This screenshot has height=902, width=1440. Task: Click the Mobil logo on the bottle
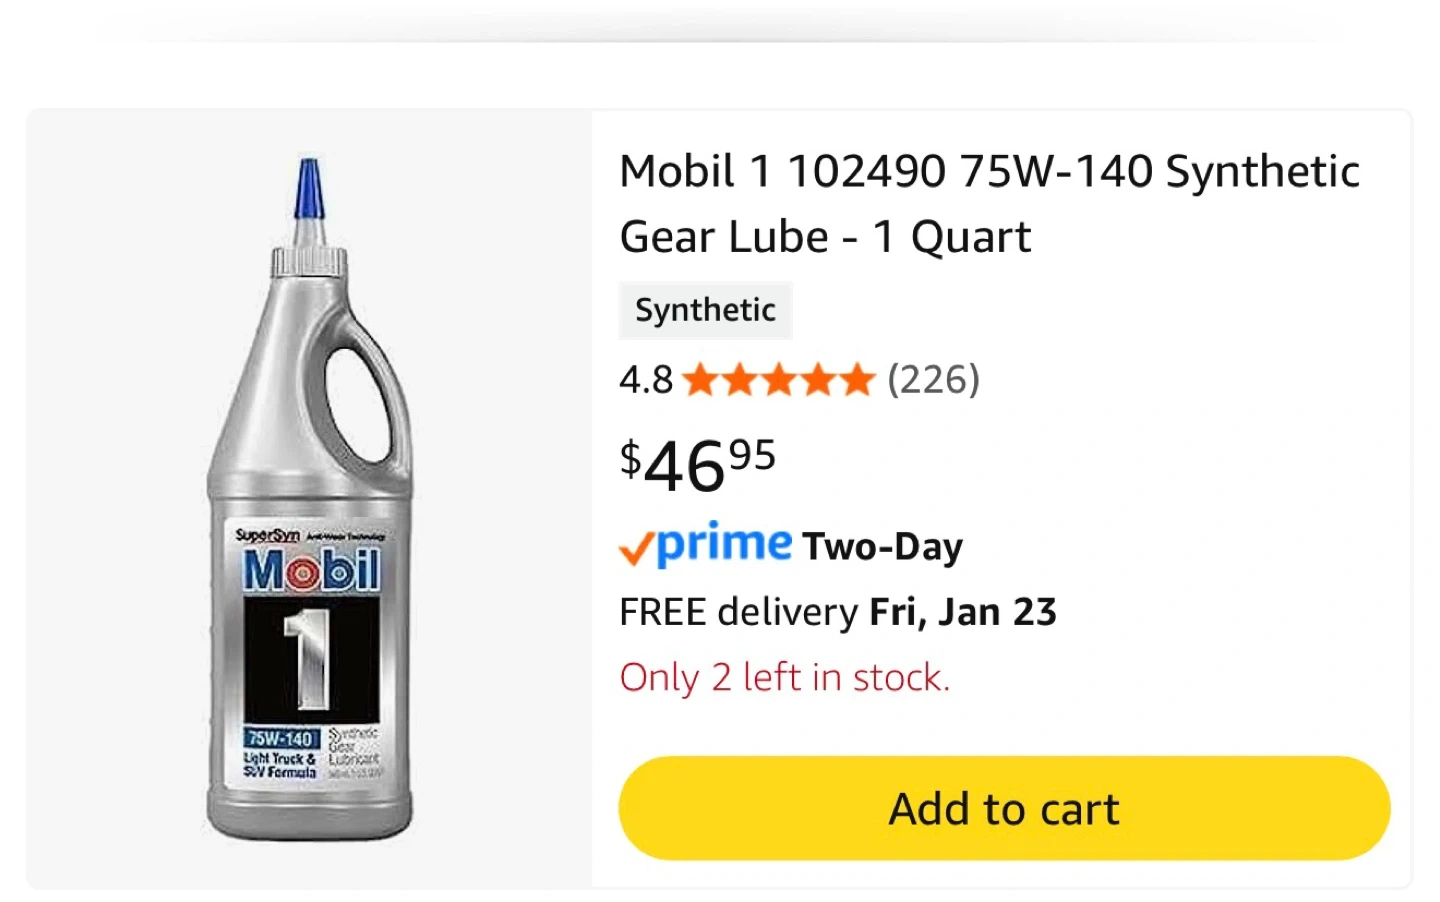[x=311, y=571]
